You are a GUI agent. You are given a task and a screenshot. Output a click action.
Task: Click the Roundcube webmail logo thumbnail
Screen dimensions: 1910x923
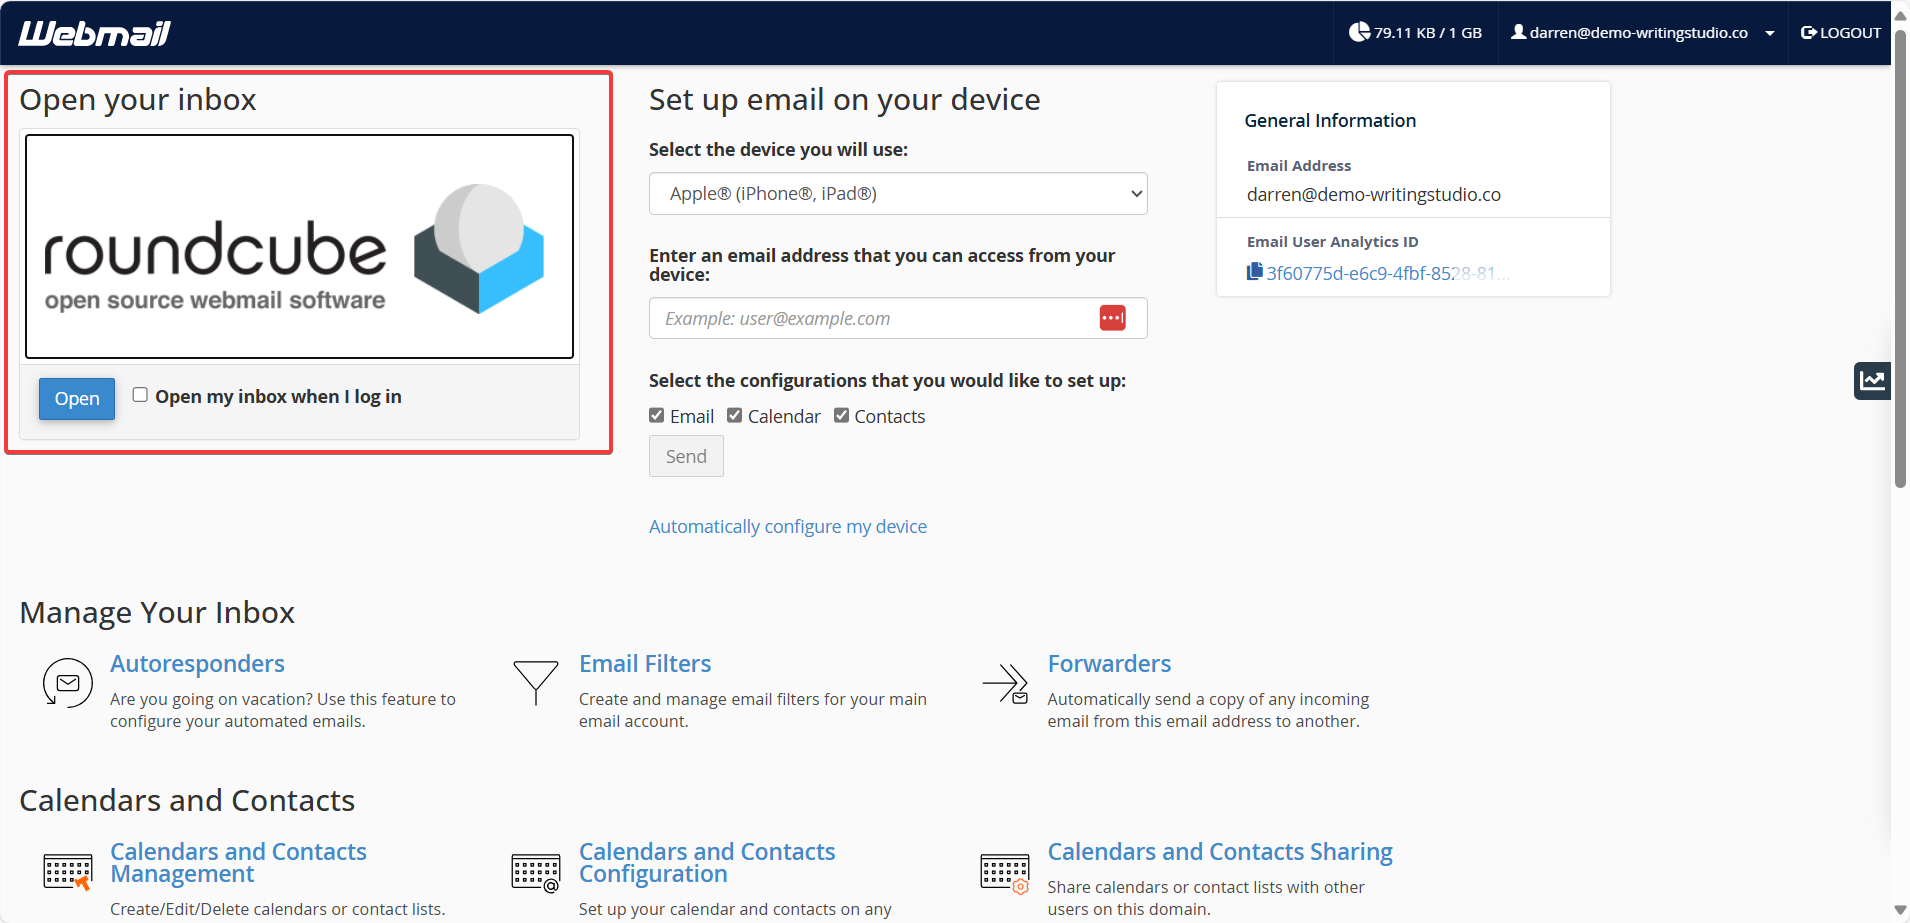(x=299, y=246)
